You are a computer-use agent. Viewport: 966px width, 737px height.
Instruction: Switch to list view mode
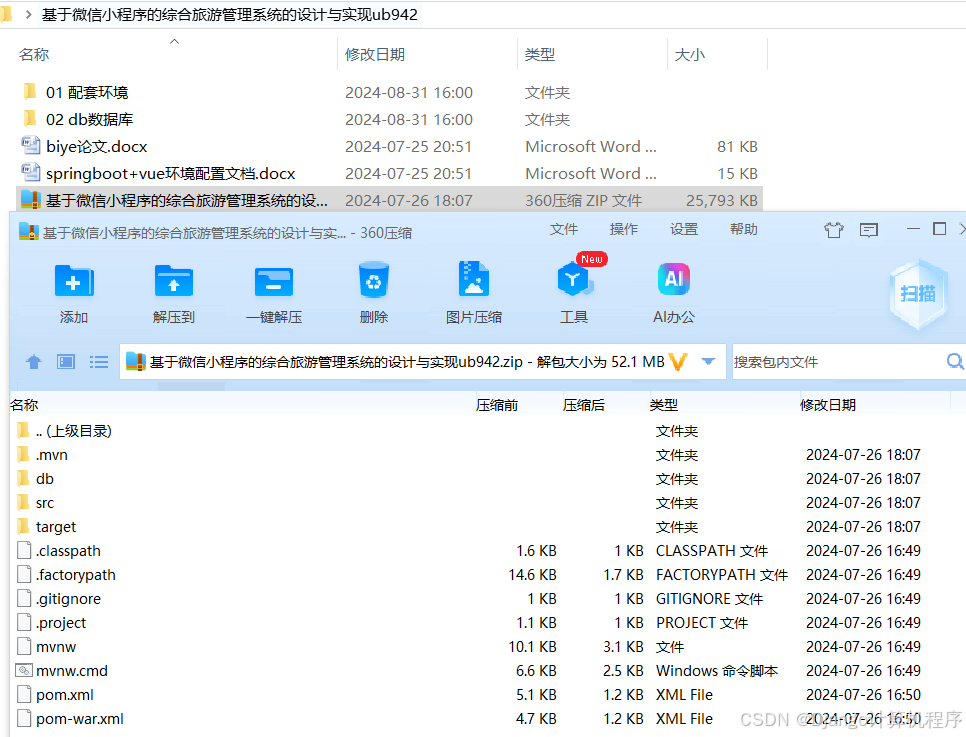[x=97, y=362]
